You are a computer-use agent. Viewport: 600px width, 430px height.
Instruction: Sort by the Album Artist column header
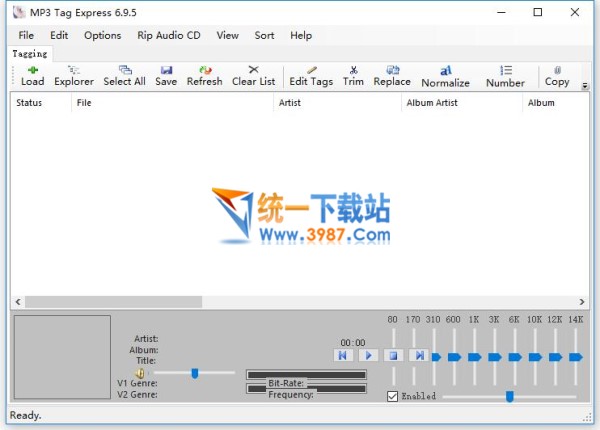coord(462,103)
